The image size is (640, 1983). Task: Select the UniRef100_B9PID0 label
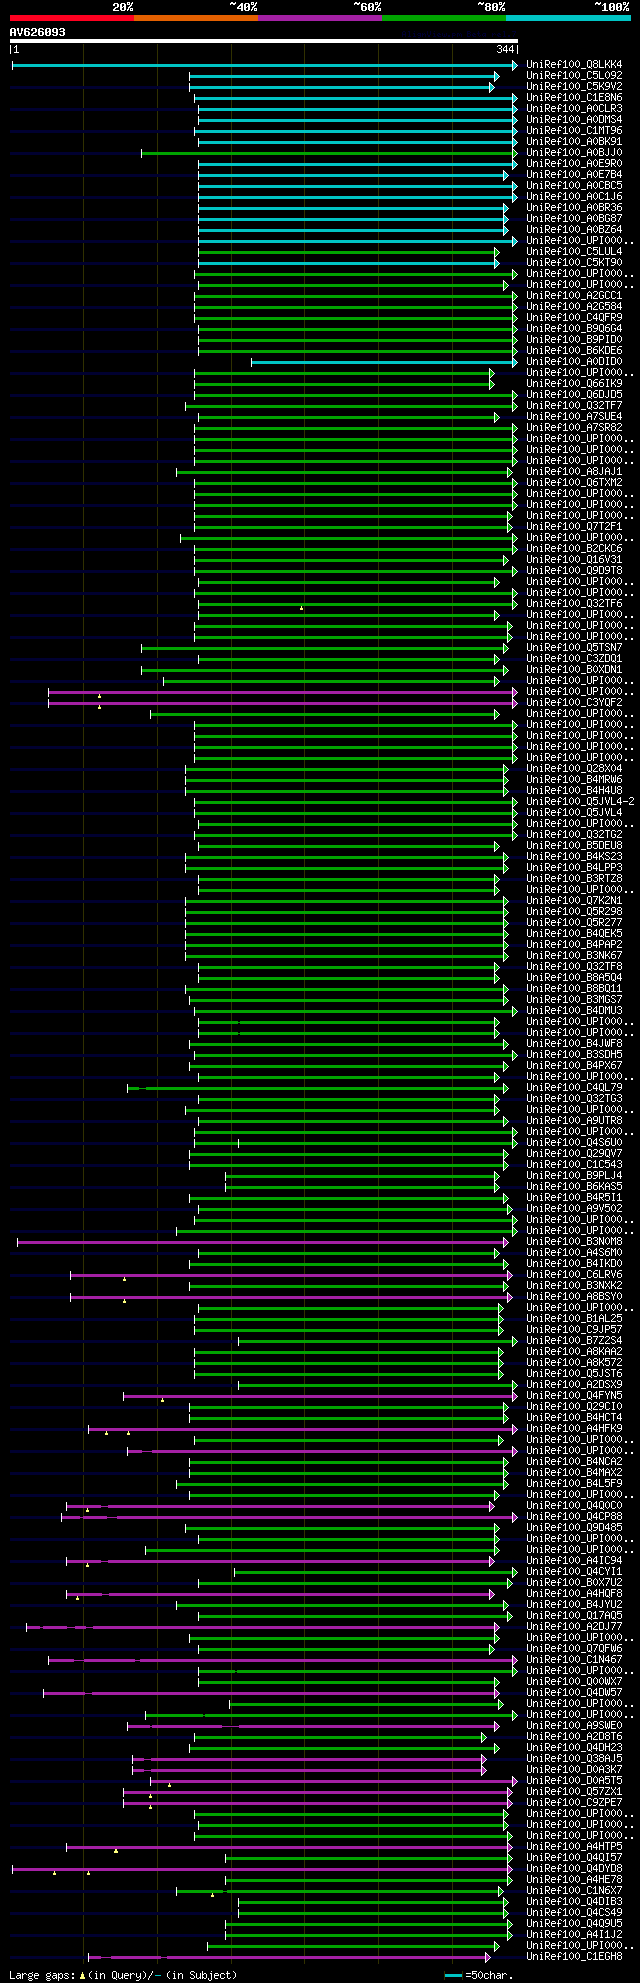[x=574, y=340]
